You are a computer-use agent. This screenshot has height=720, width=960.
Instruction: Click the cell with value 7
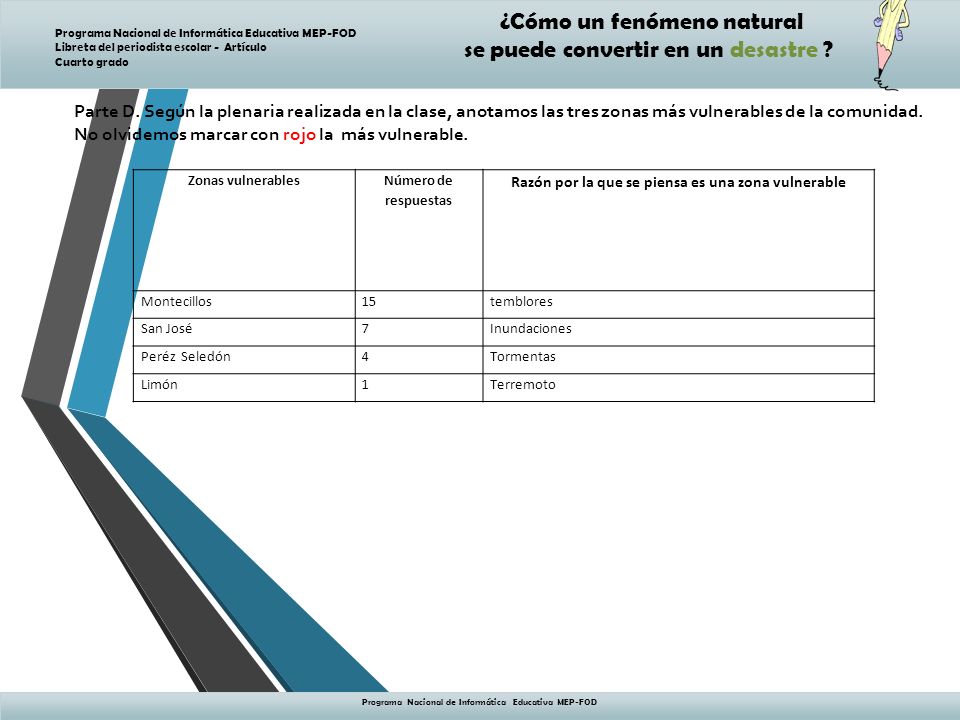tap(419, 332)
